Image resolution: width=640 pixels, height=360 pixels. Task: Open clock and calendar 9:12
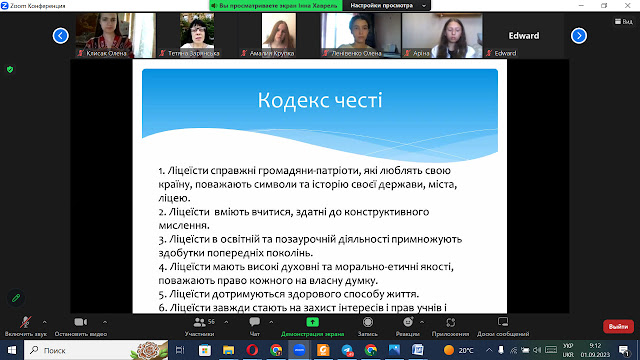[x=595, y=350]
